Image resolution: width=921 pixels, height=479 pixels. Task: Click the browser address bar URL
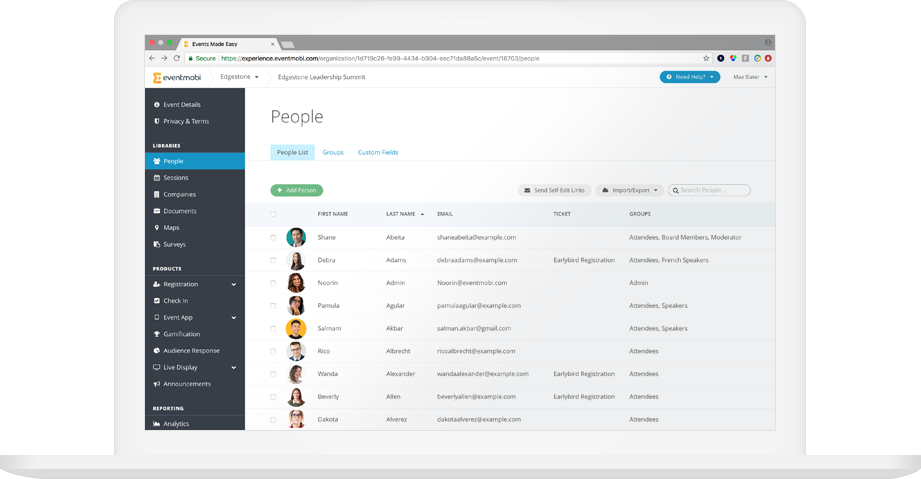(x=381, y=58)
